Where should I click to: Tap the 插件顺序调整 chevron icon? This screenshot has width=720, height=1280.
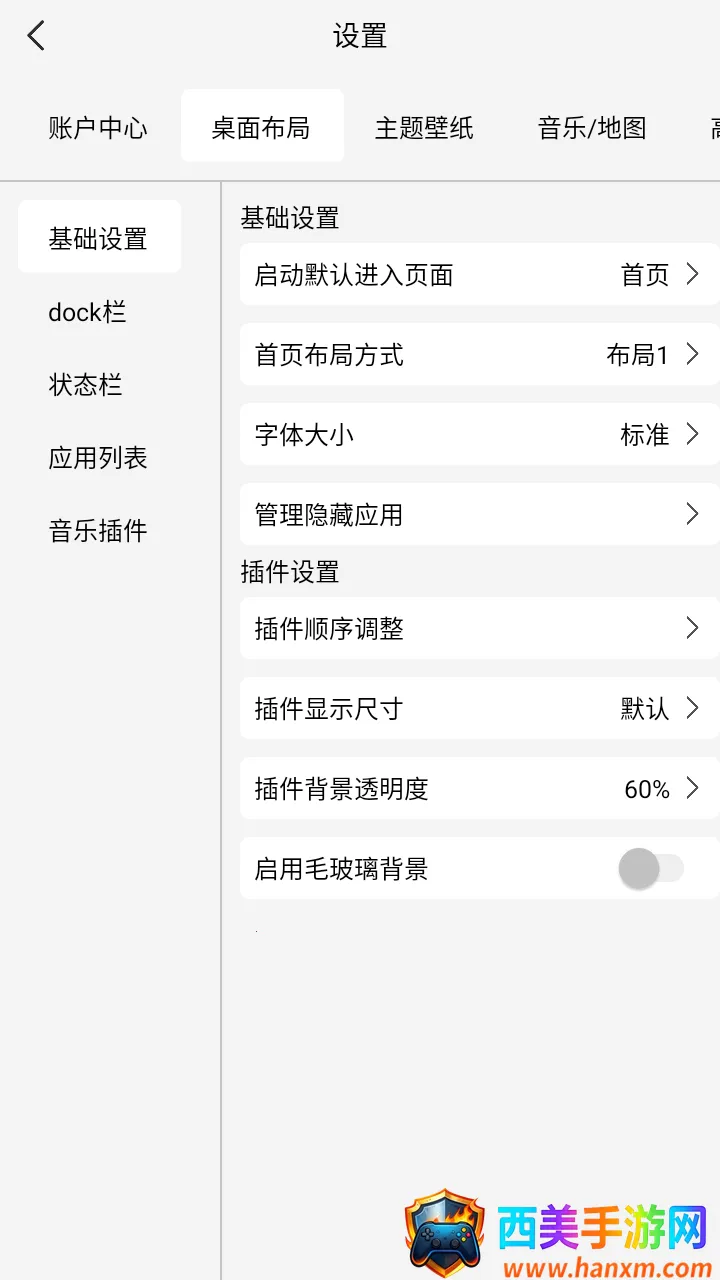692,628
